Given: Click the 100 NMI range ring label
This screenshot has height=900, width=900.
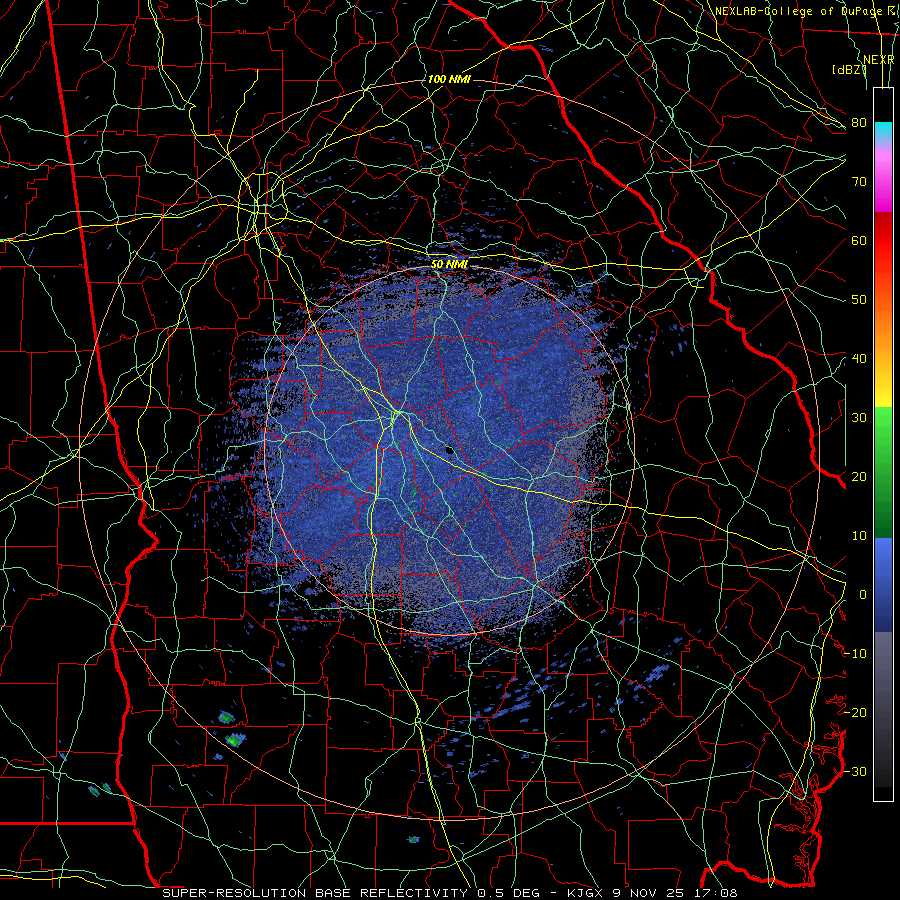Looking at the screenshot, I should coord(449,79).
